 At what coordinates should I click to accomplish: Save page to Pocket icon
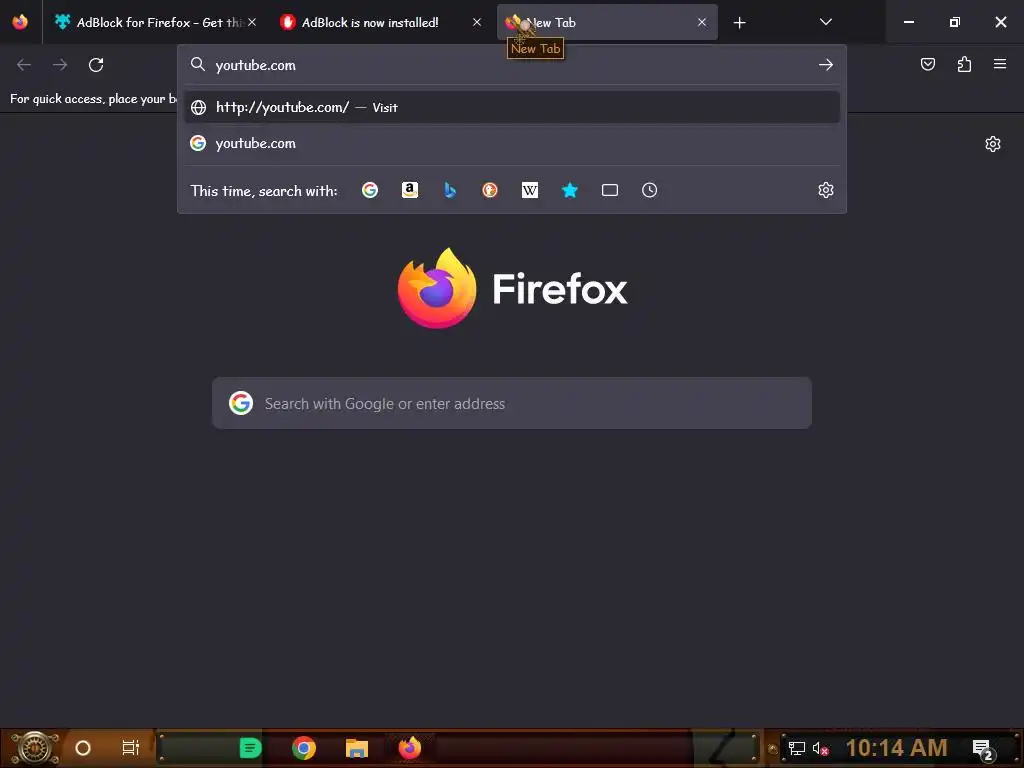(927, 64)
